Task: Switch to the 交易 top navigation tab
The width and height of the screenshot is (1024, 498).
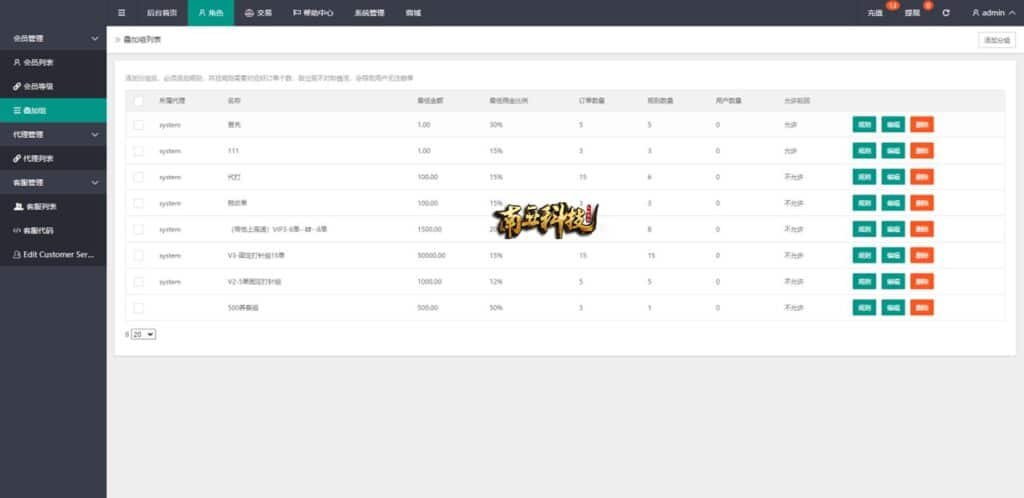Action: pyautogui.click(x=258, y=13)
